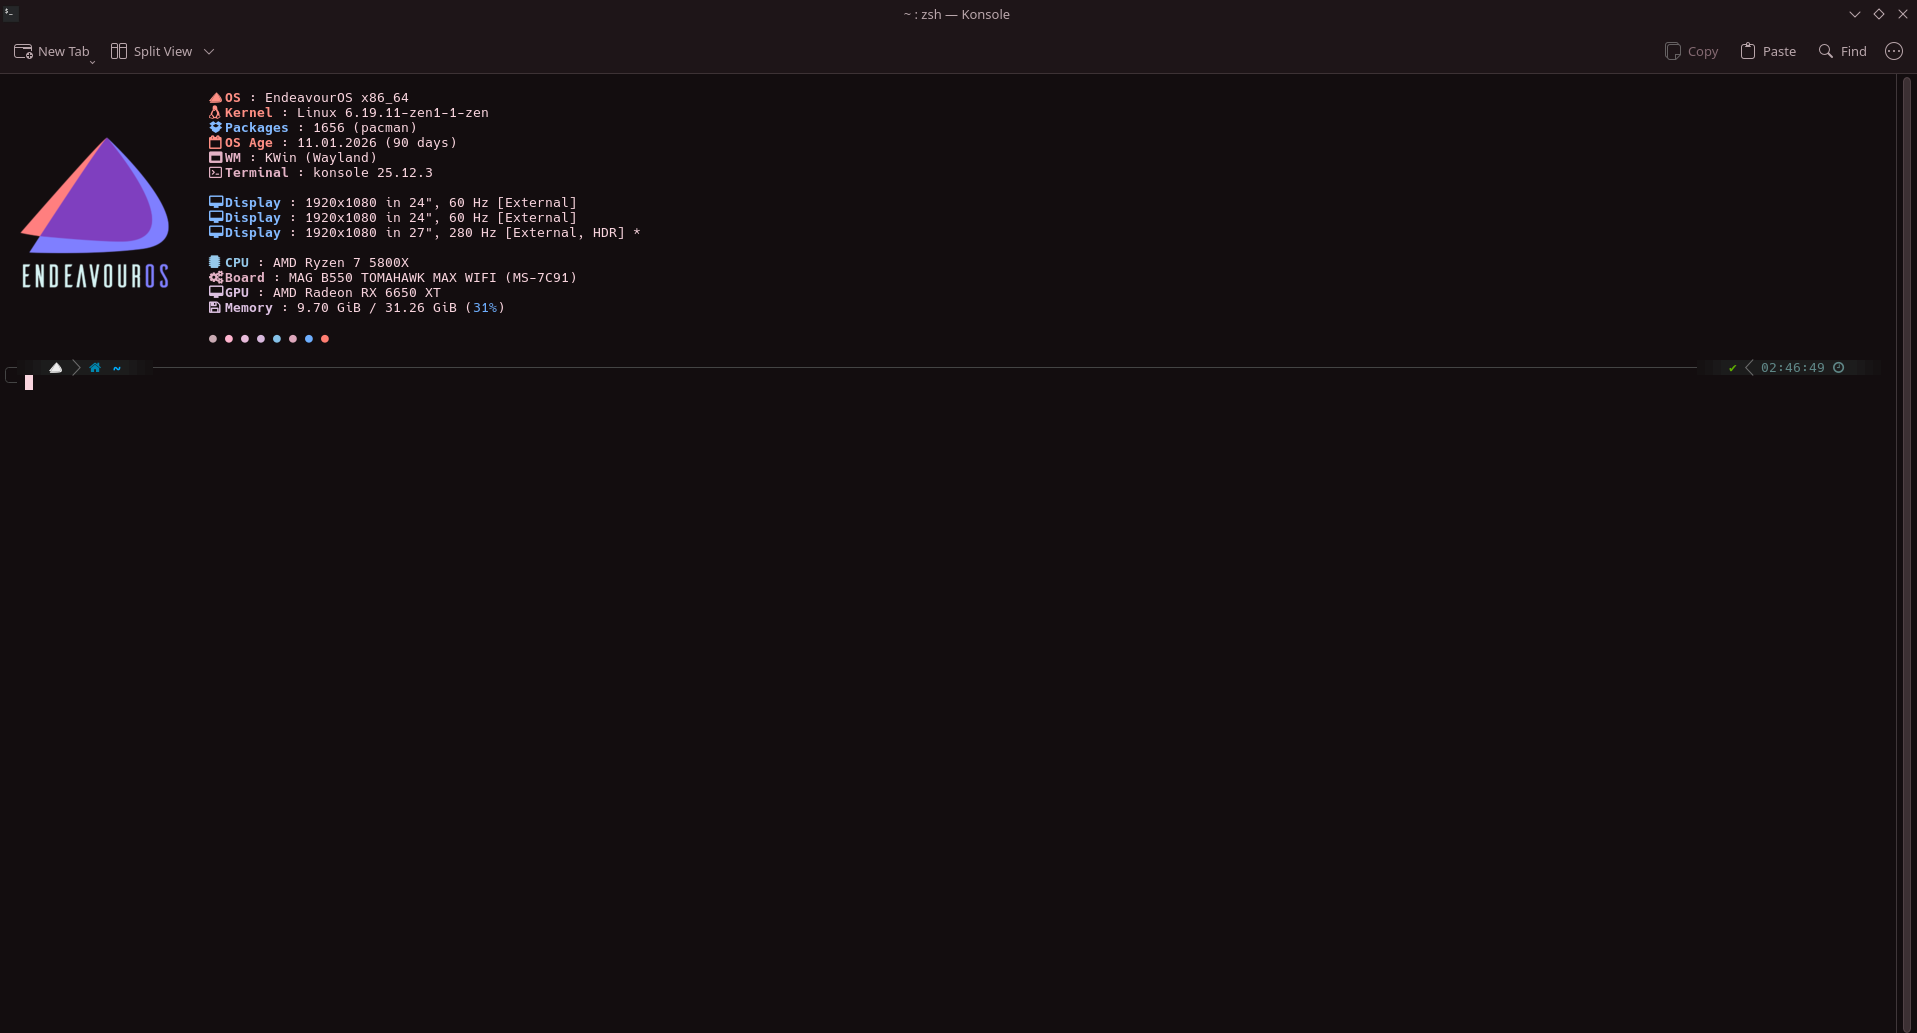Image resolution: width=1917 pixels, height=1033 pixels.
Task: Click the "EndeavourOS x86_64" text
Action: [x=336, y=98]
